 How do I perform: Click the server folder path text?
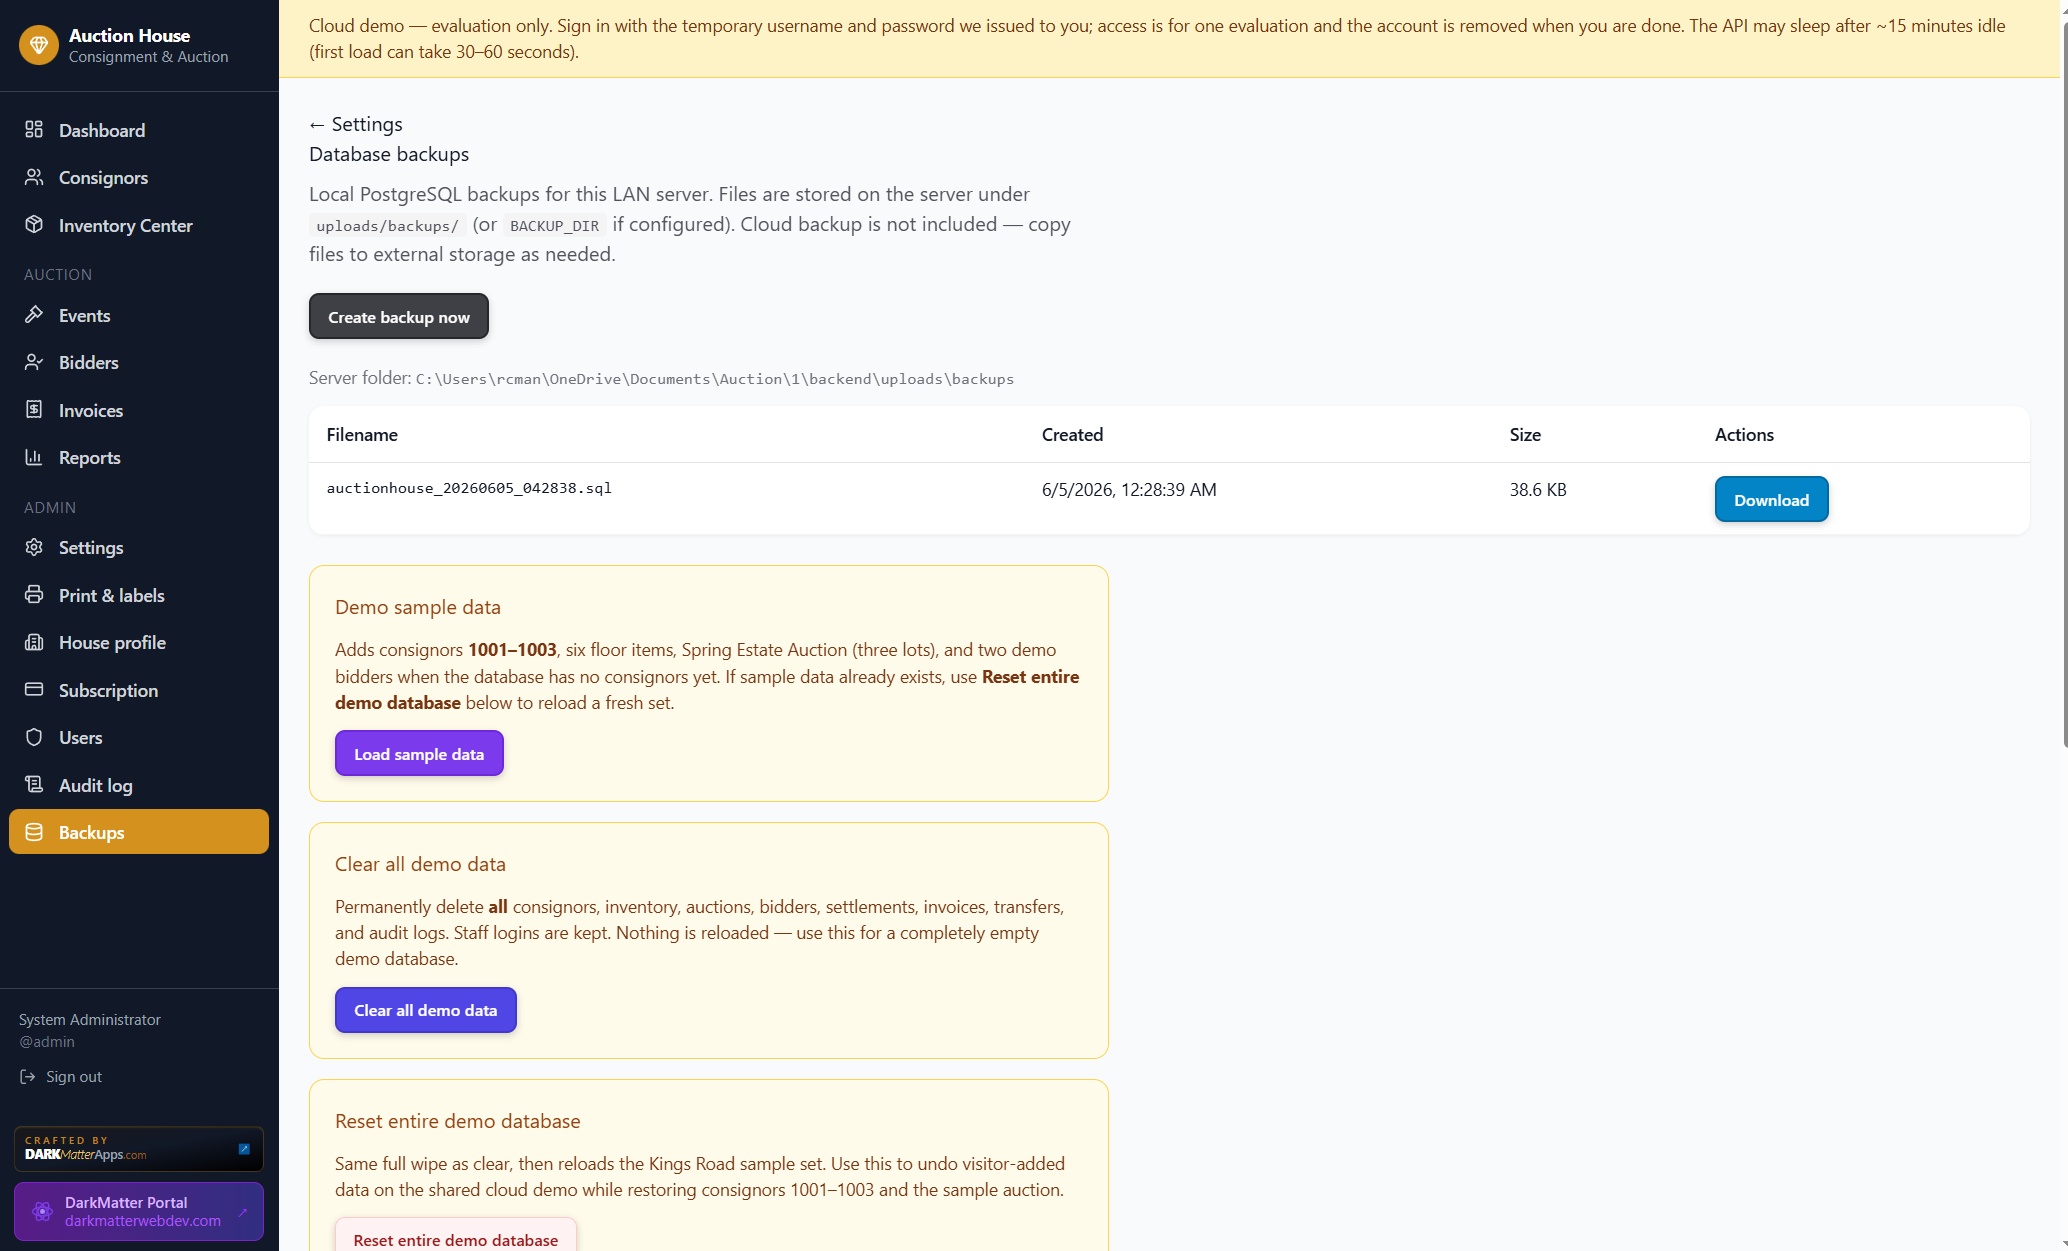pos(715,379)
